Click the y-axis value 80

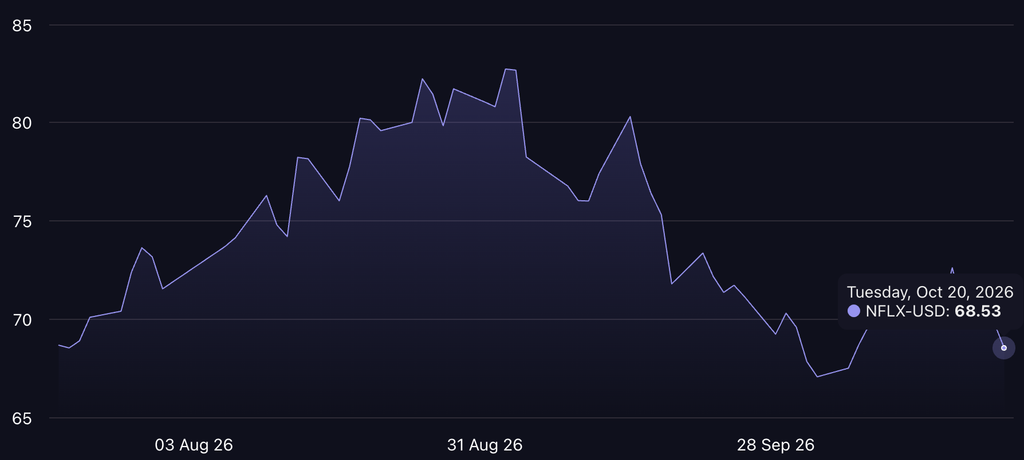click(23, 123)
